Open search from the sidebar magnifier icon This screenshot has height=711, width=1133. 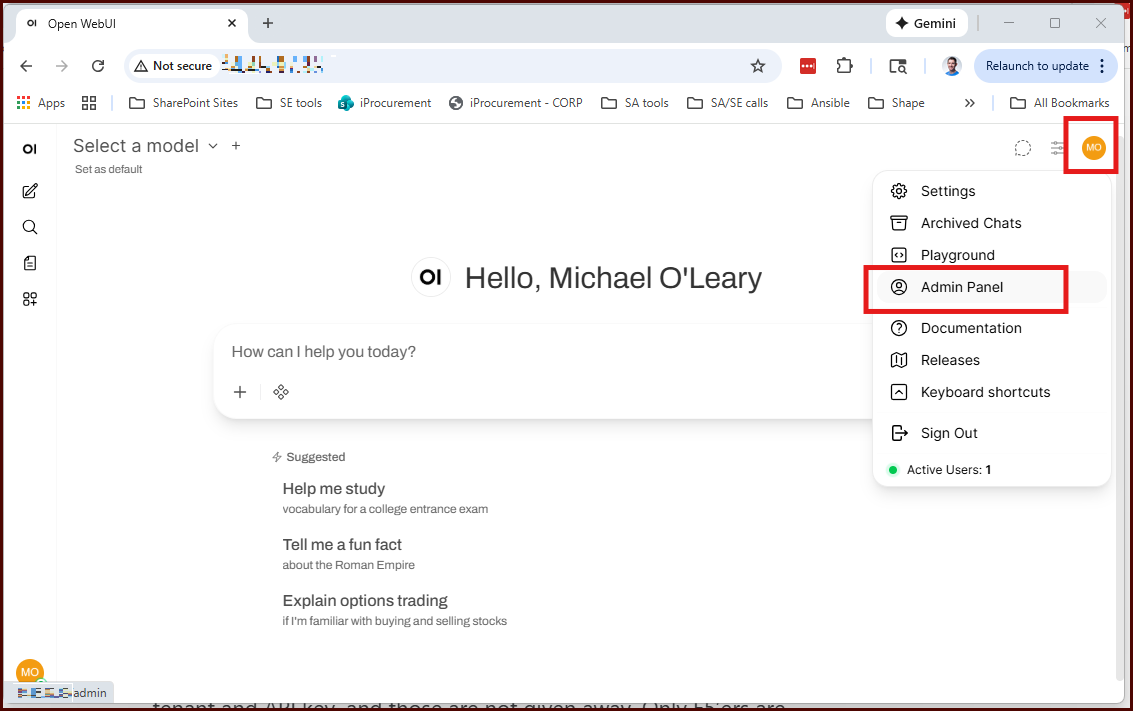[x=30, y=227]
